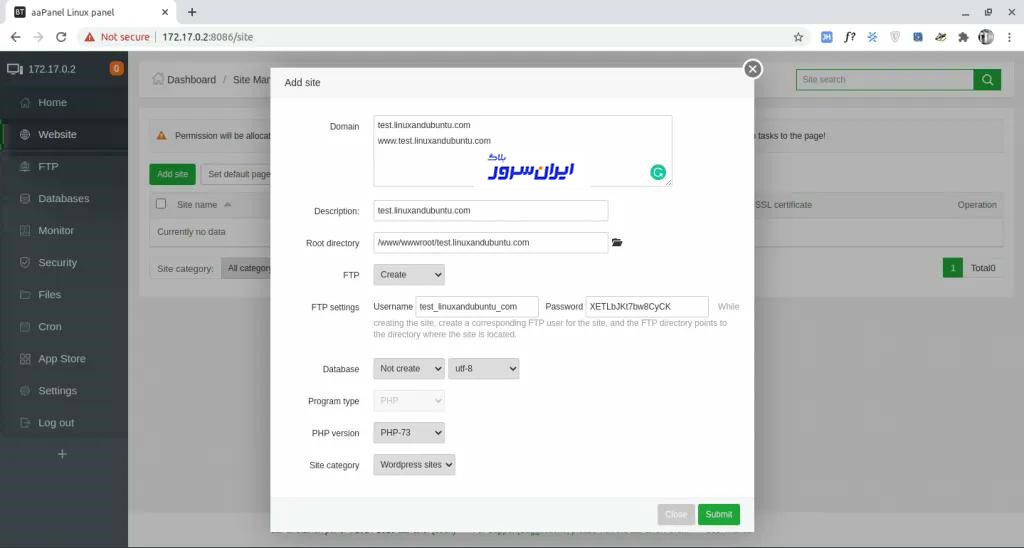Close the Add site dialog via X icon
This screenshot has width=1024, height=548.
[752, 69]
